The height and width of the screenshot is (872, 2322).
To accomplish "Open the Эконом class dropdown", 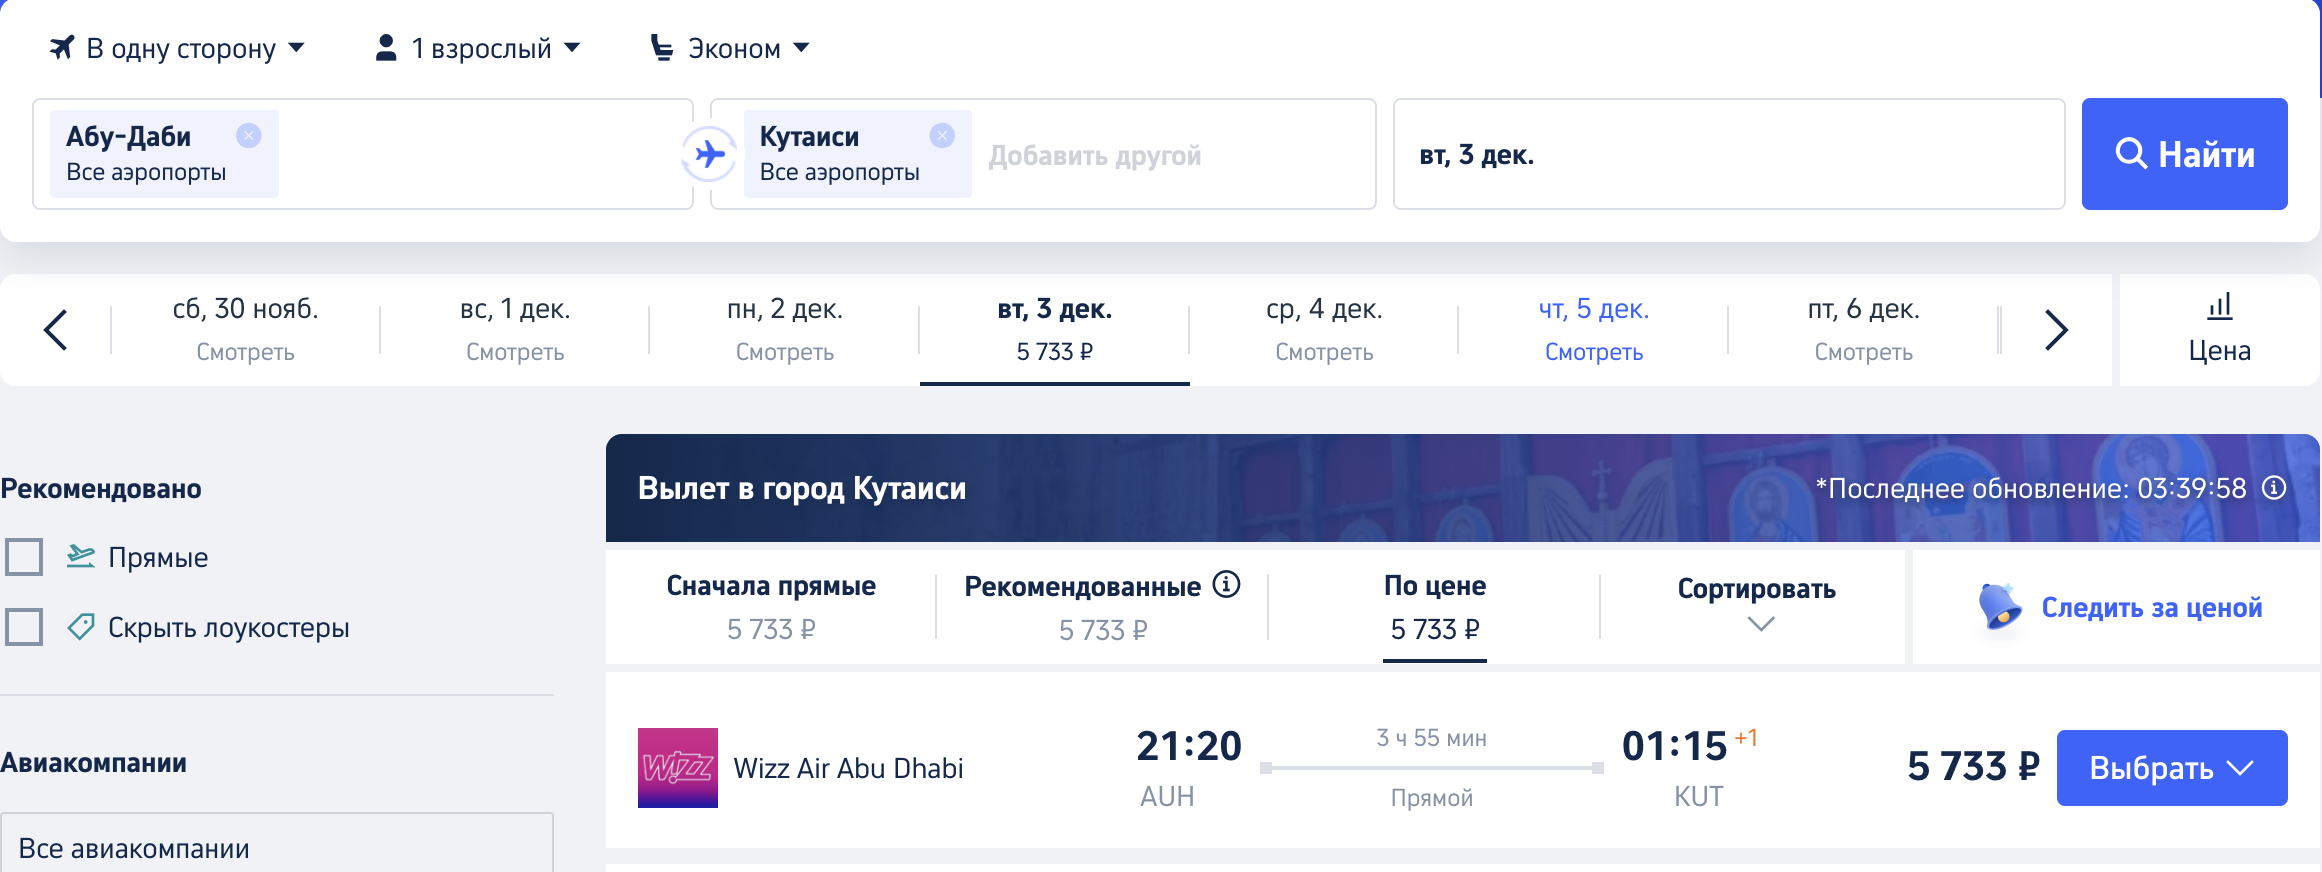I will [730, 48].
